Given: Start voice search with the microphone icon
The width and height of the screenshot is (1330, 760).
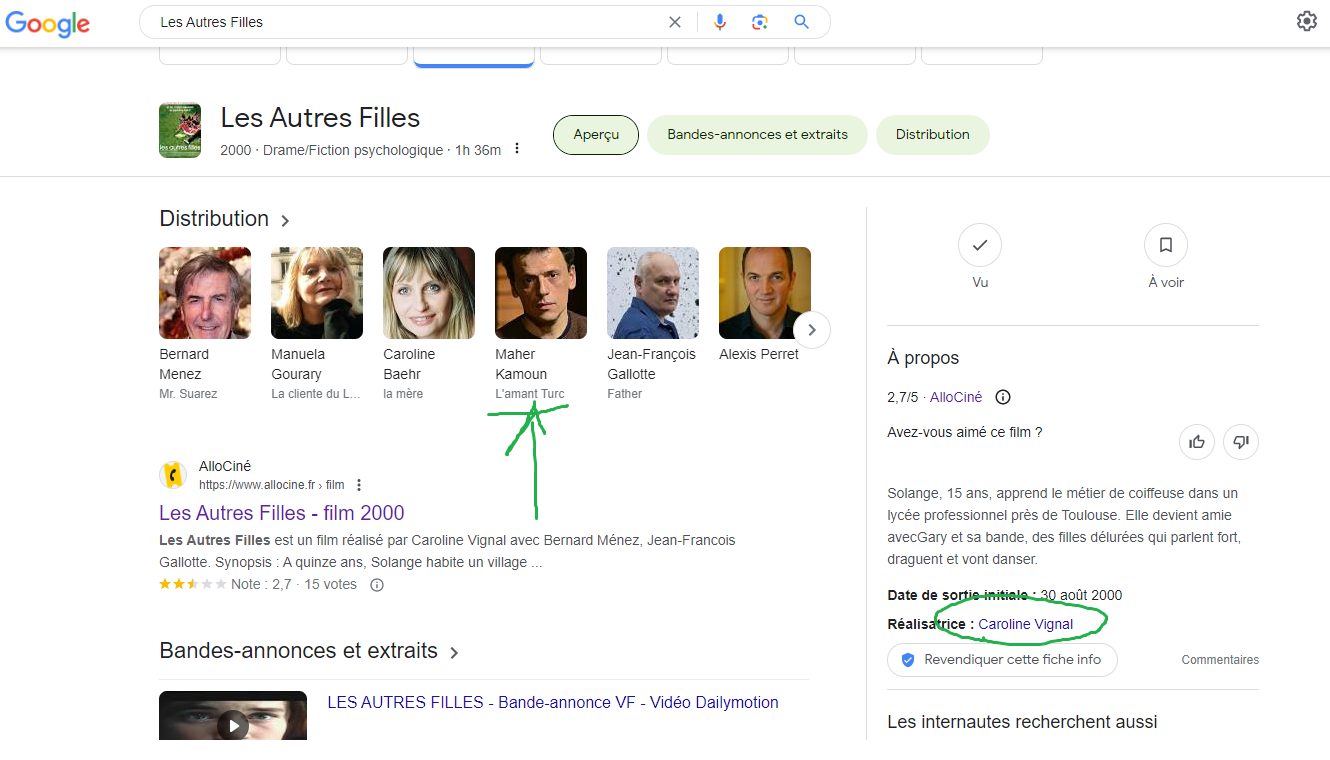Looking at the screenshot, I should pos(719,22).
